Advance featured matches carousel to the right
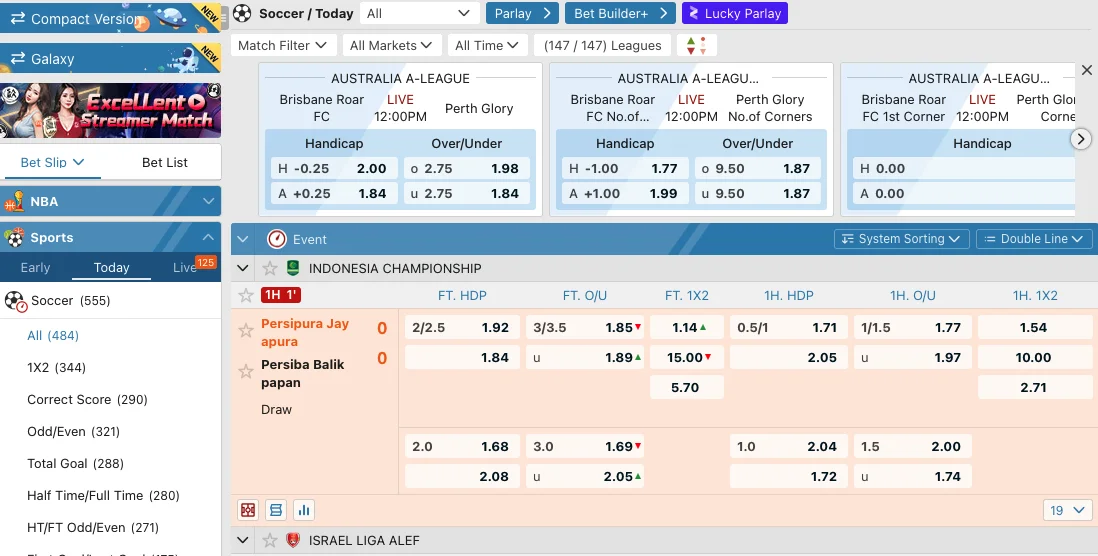Image resolution: width=1098 pixels, height=556 pixels. coord(1080,139)
